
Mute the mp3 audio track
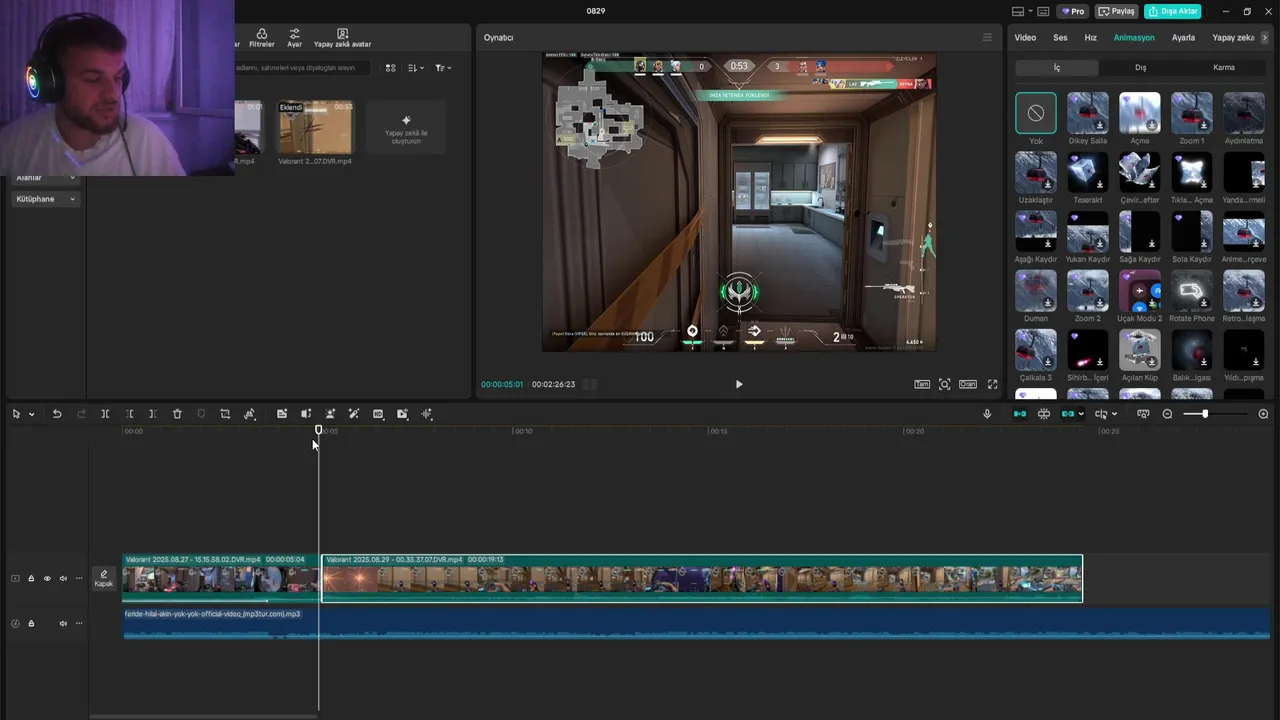[63, 623]
